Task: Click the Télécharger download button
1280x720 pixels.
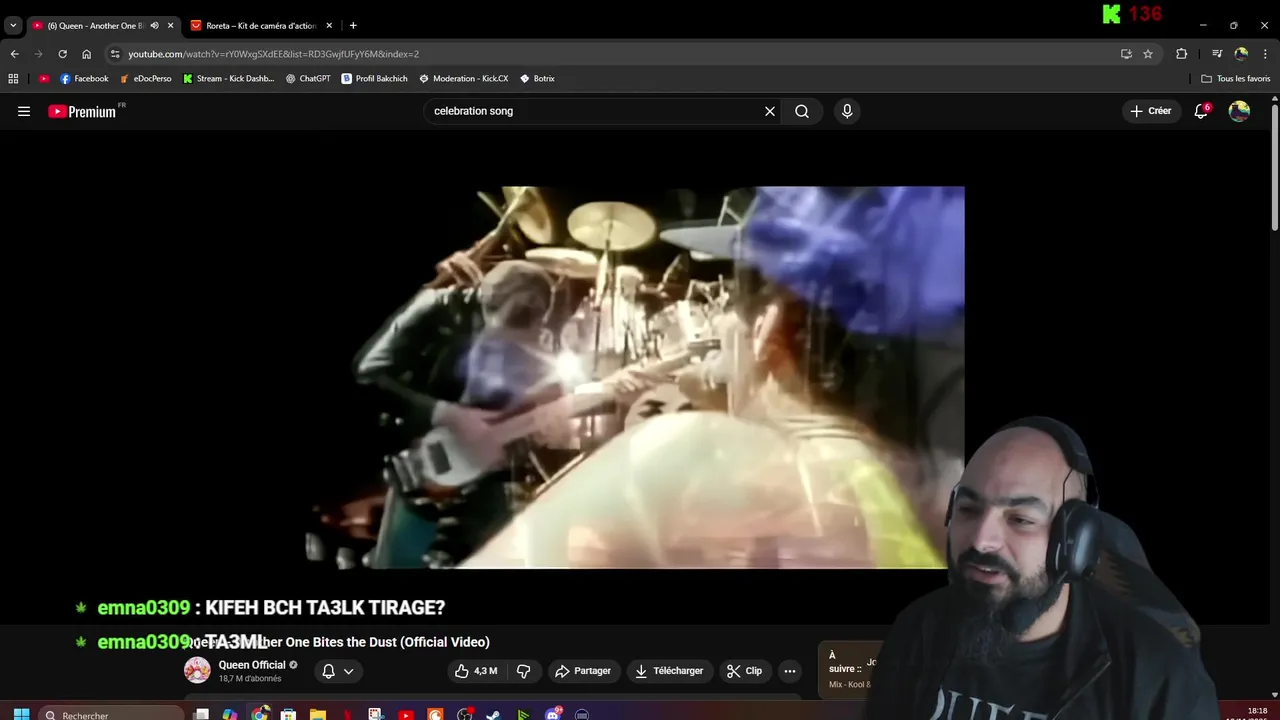Action: click(669, 671)
